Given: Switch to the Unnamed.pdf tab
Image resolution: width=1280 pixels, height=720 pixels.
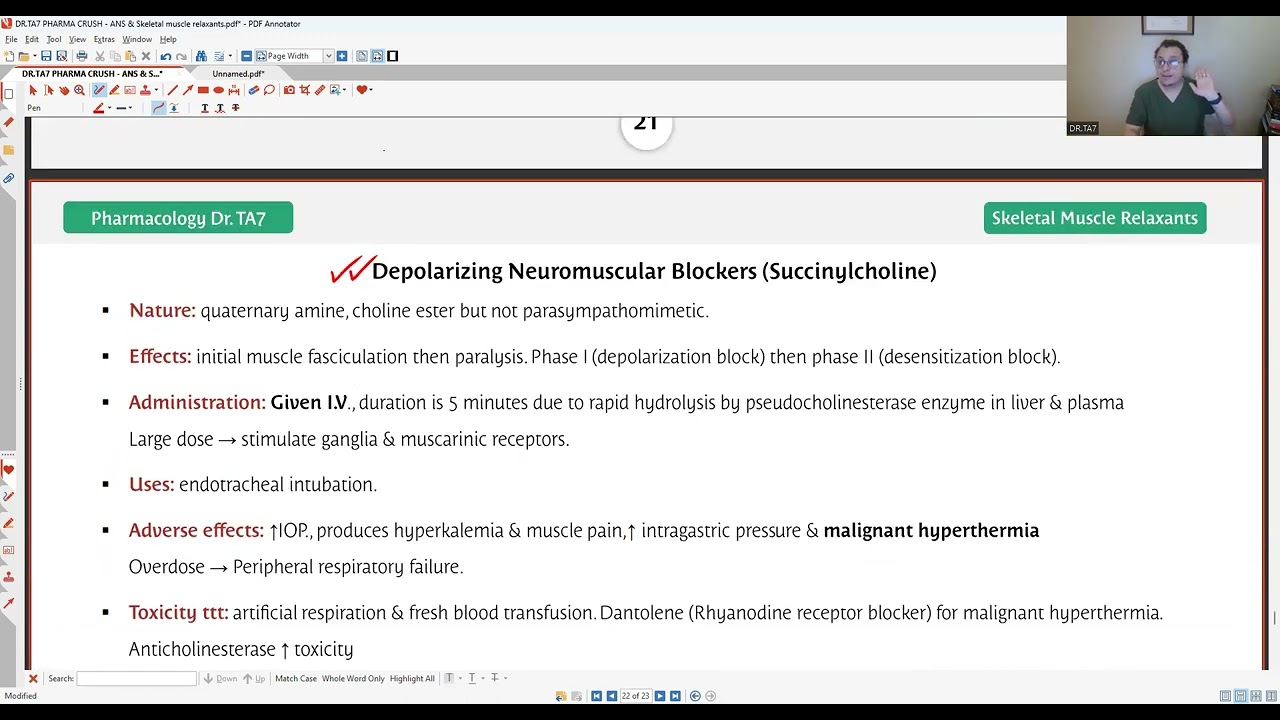Looking at the screenshot, I should pyautogui.click(x=238, y=74).
